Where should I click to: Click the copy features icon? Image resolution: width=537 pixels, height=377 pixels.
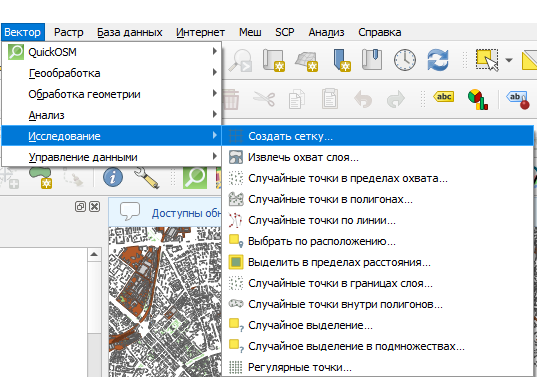click(297, 99)
